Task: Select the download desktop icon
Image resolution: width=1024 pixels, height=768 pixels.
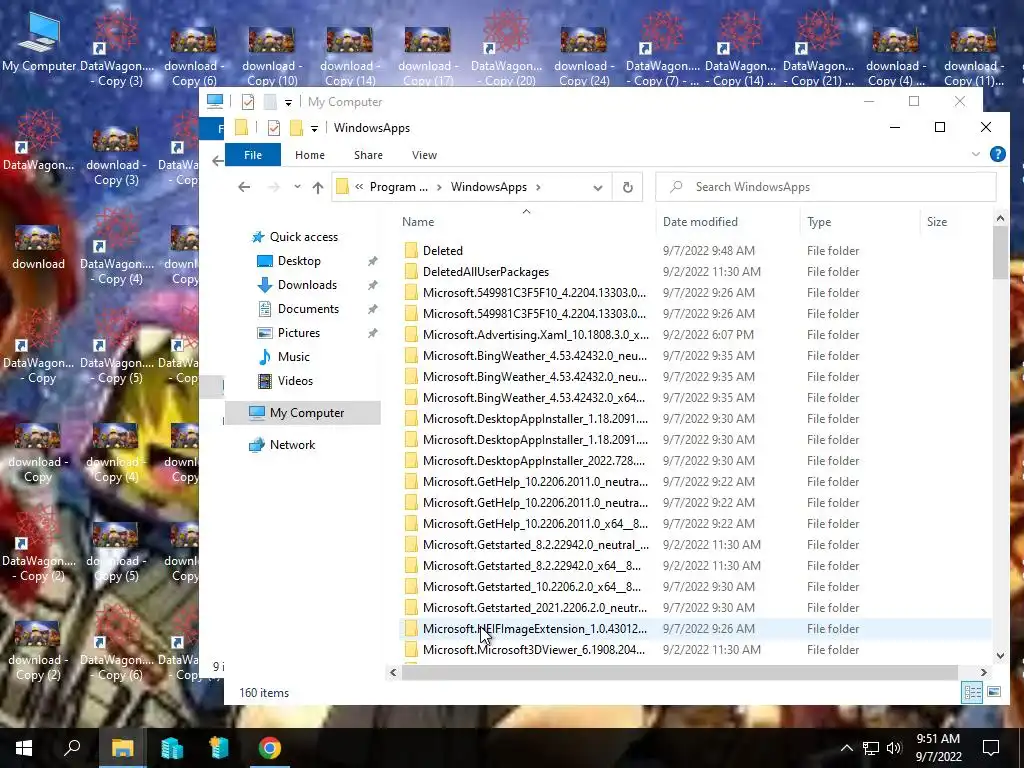Action: point(38,248)
